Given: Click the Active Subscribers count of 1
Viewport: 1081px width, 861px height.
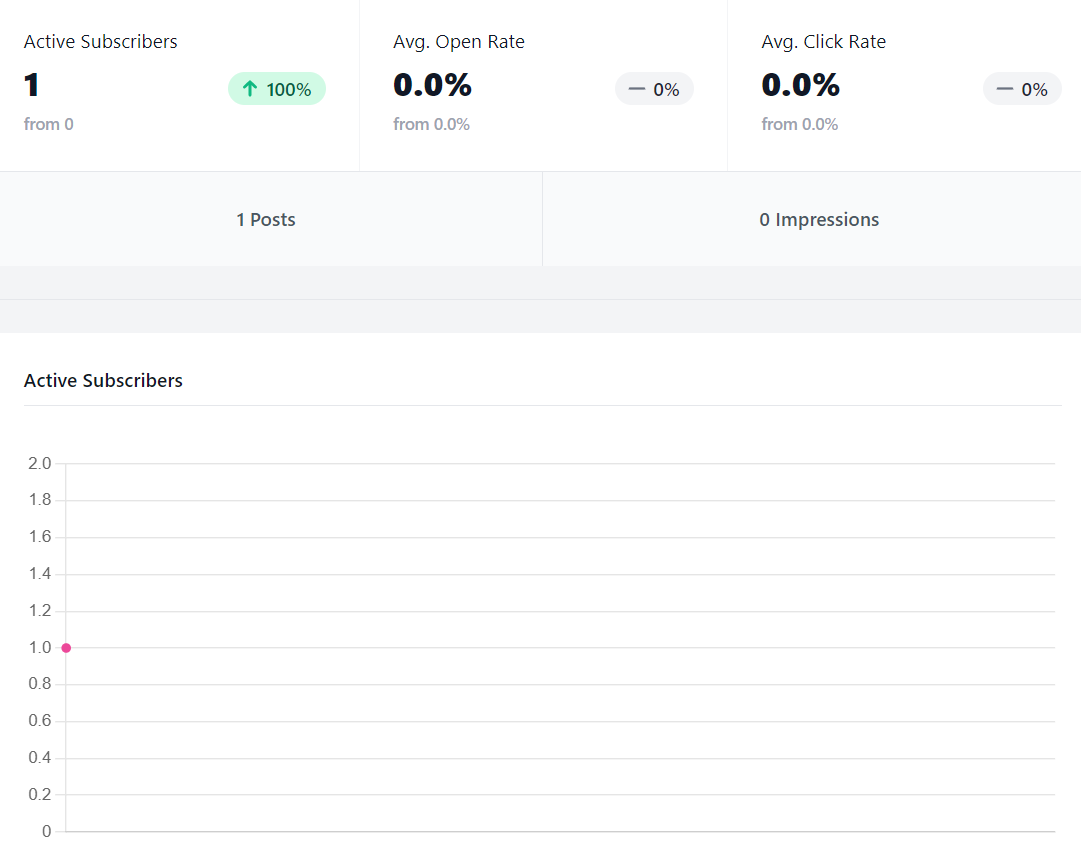Looking at the screenshot, I should [x=32, y=85].
